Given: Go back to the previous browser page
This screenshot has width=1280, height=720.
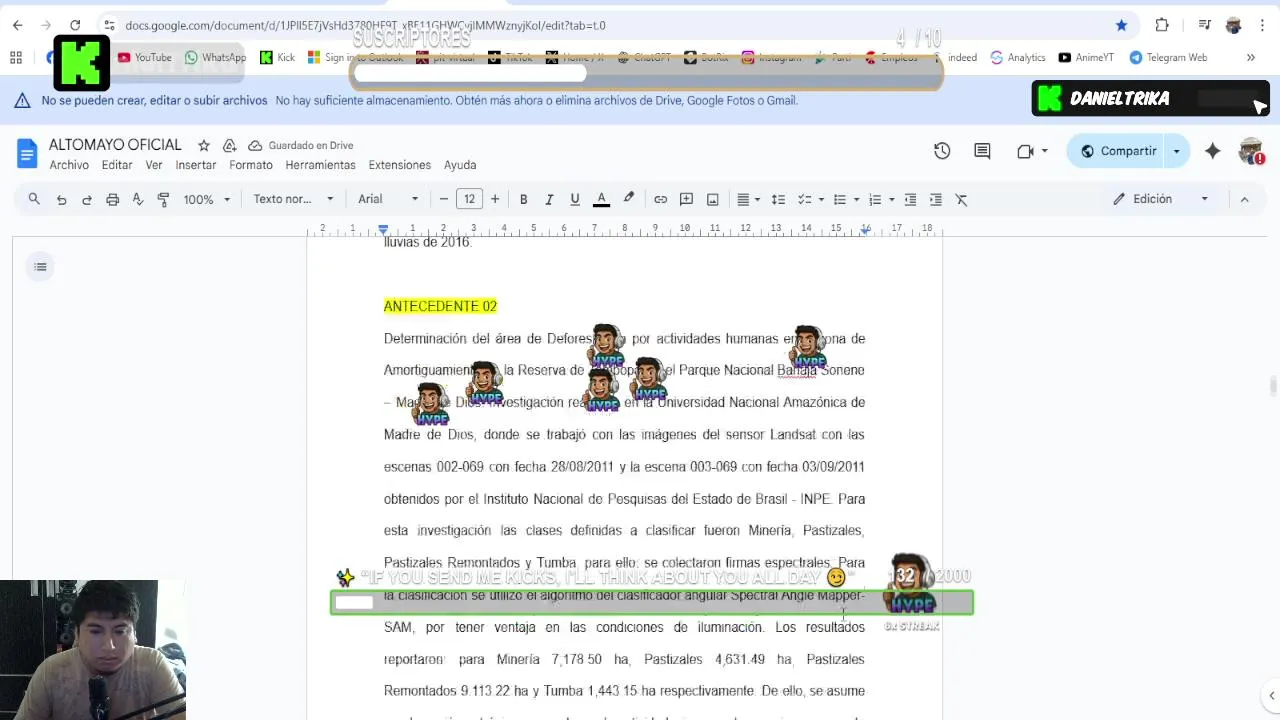Looking at the screenshot, I should 17,25.
